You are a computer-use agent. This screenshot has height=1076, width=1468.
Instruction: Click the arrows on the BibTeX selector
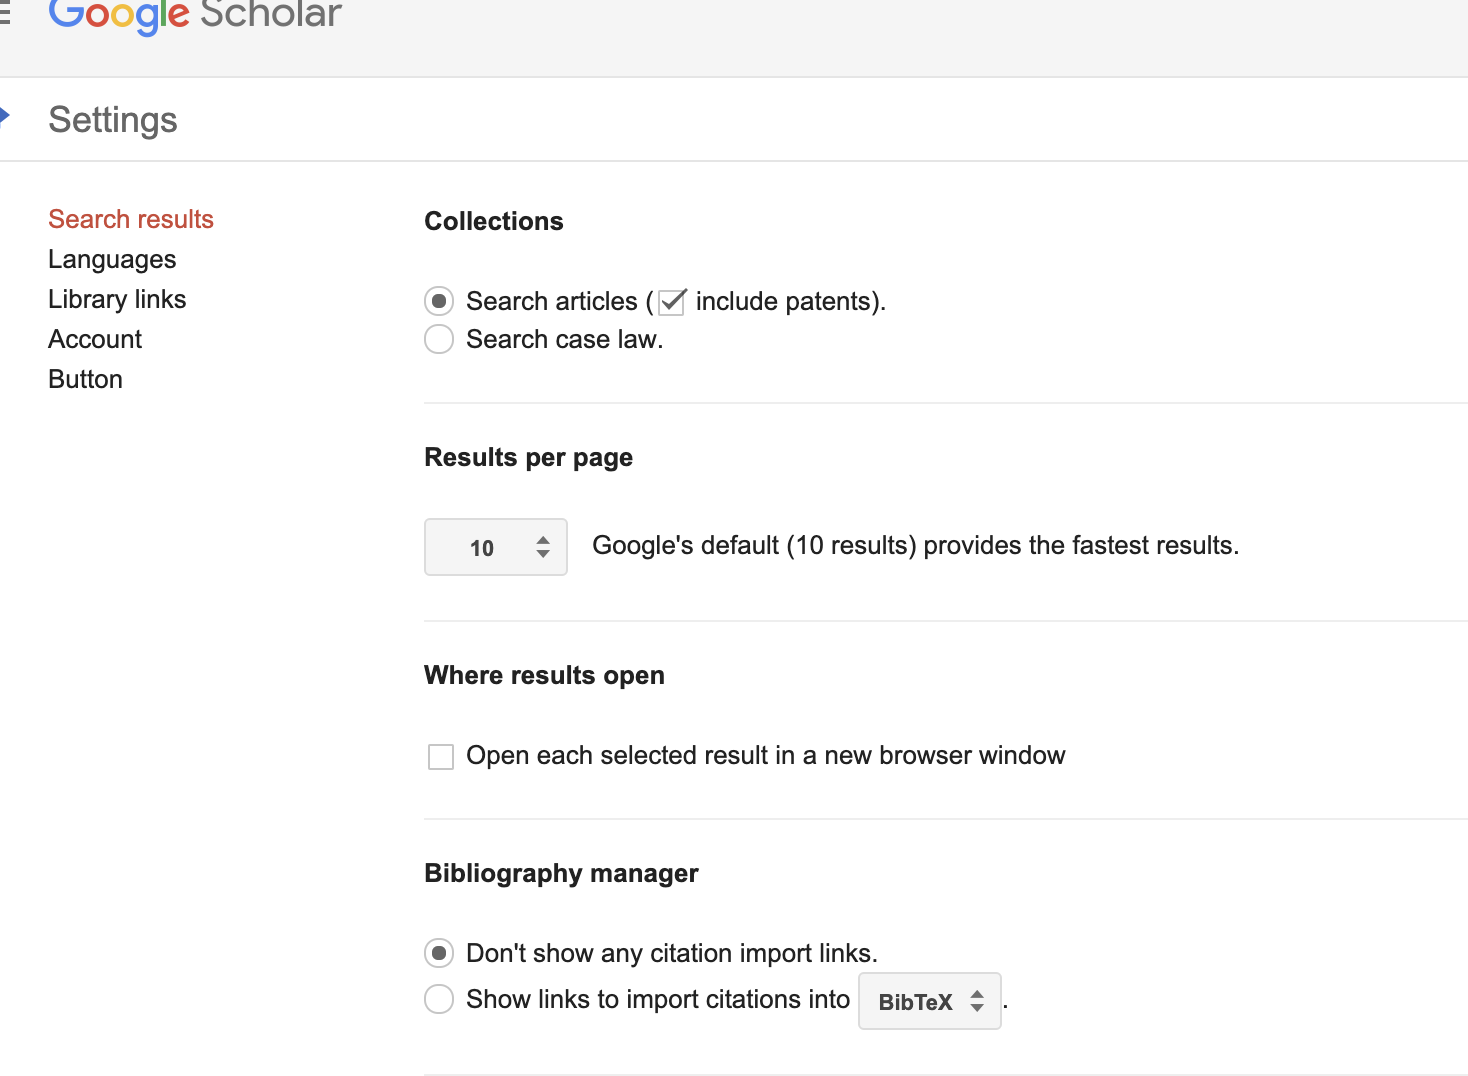pyautogui.click(x=977, y=1001)
